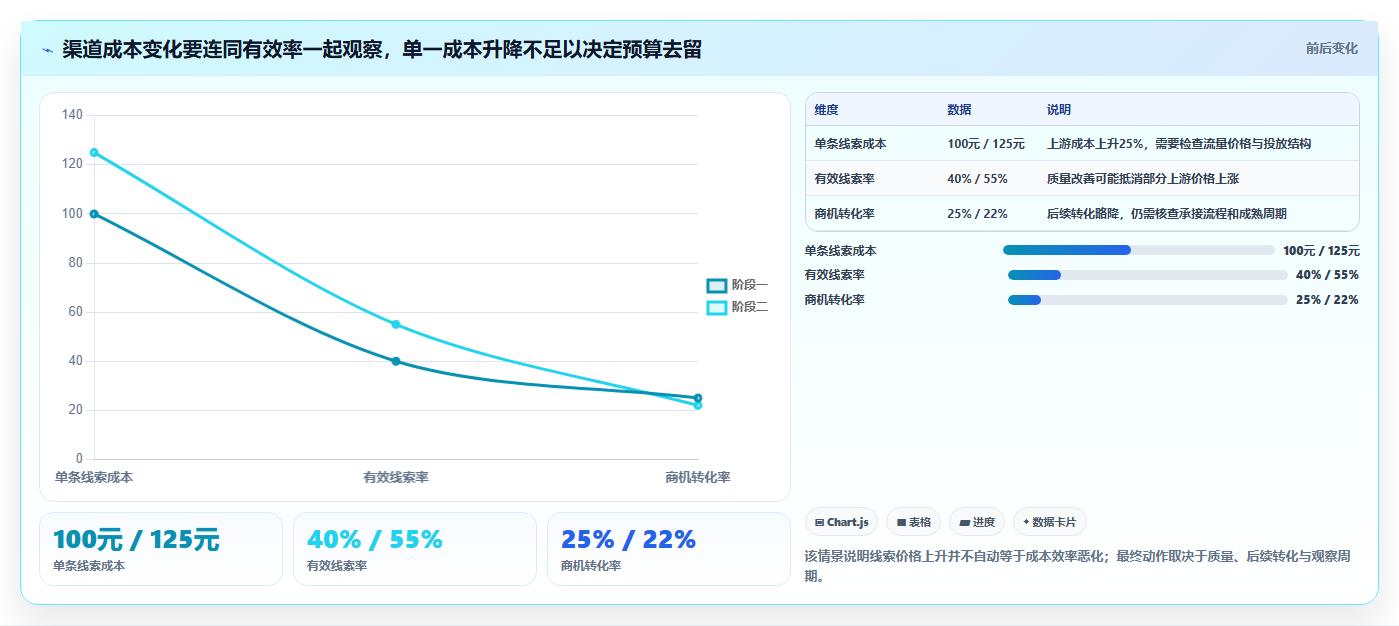Click progress value 100元 / 125元 beside bar
Viewport: 1399px width, 626px height.
pos(1321,251)
